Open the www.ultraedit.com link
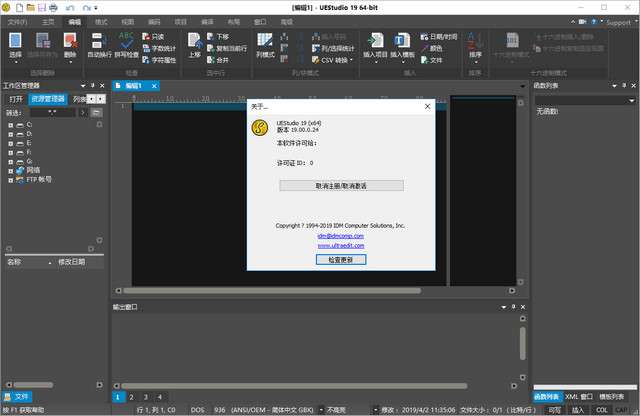The width and height of the screenshot is (640, 416). click(x=341, y=246)
